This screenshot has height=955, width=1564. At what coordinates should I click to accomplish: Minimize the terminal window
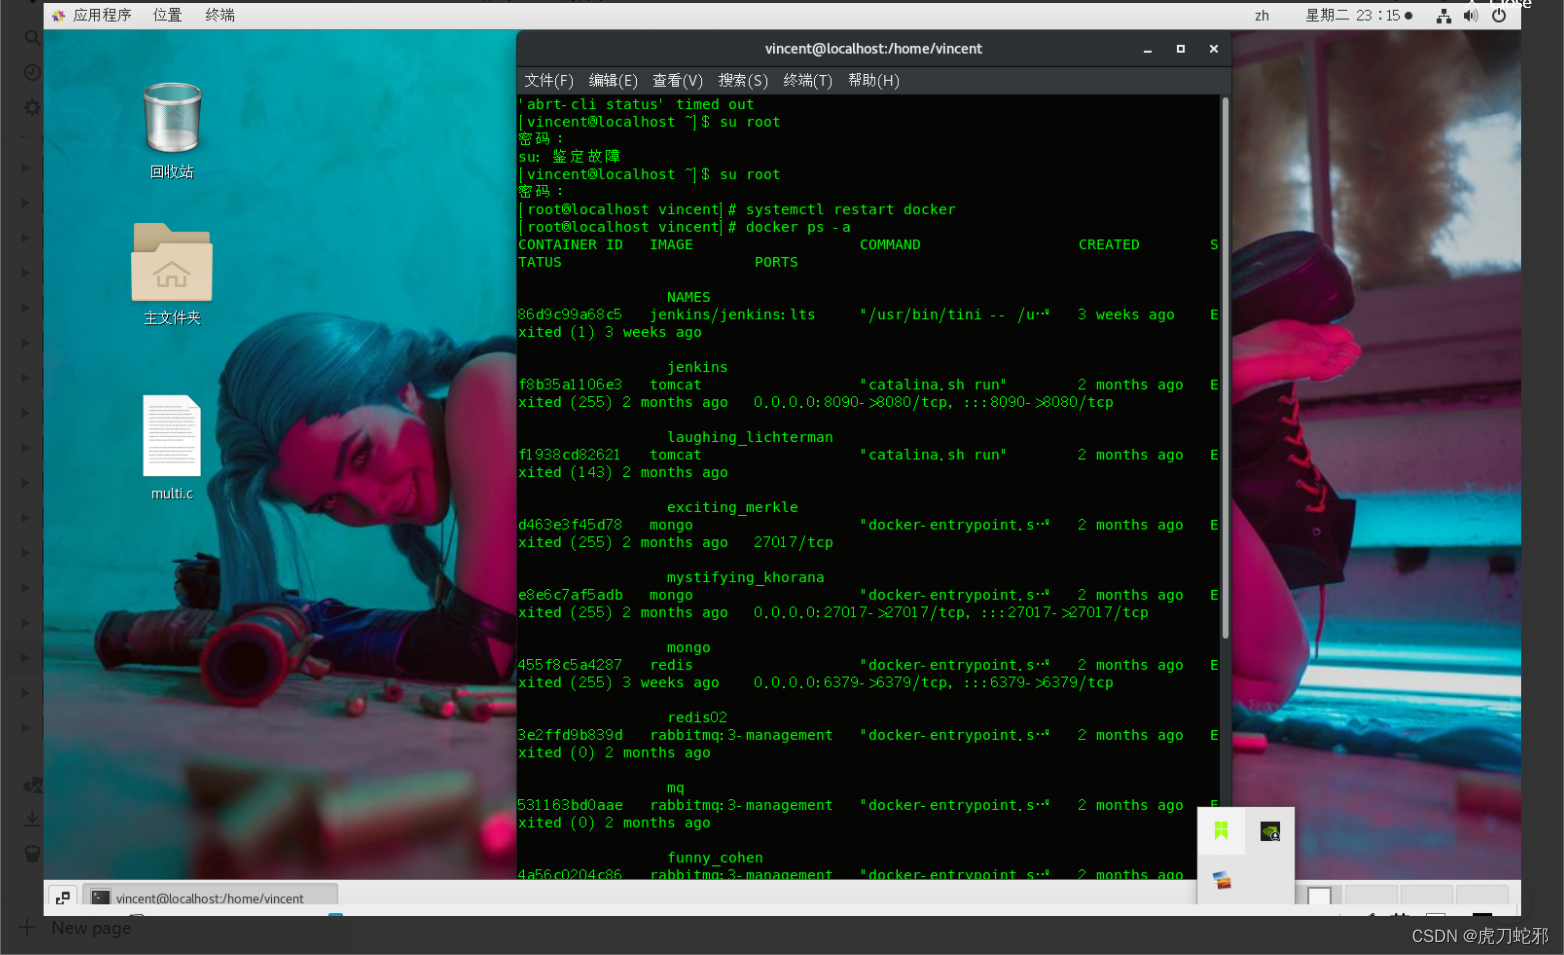point(1148,49)
